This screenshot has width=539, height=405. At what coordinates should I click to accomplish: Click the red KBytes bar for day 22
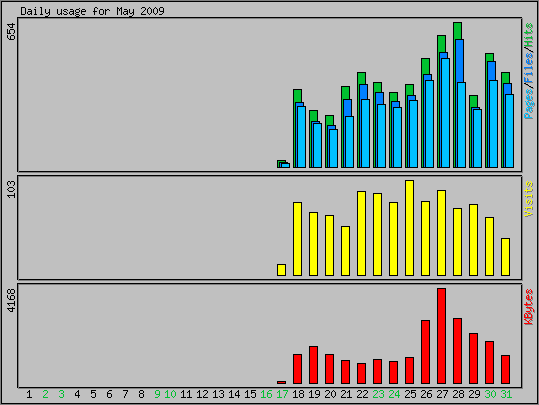(361, 373)
